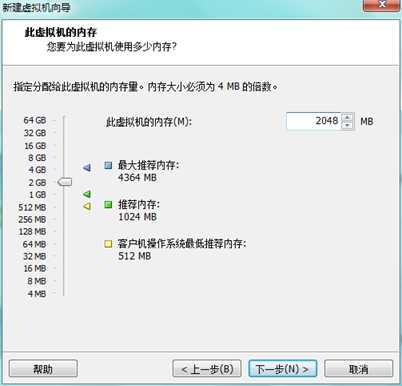Click the 2 GB scale label
The width and height of the screenshot is (402, 386).
click(37, 182)
